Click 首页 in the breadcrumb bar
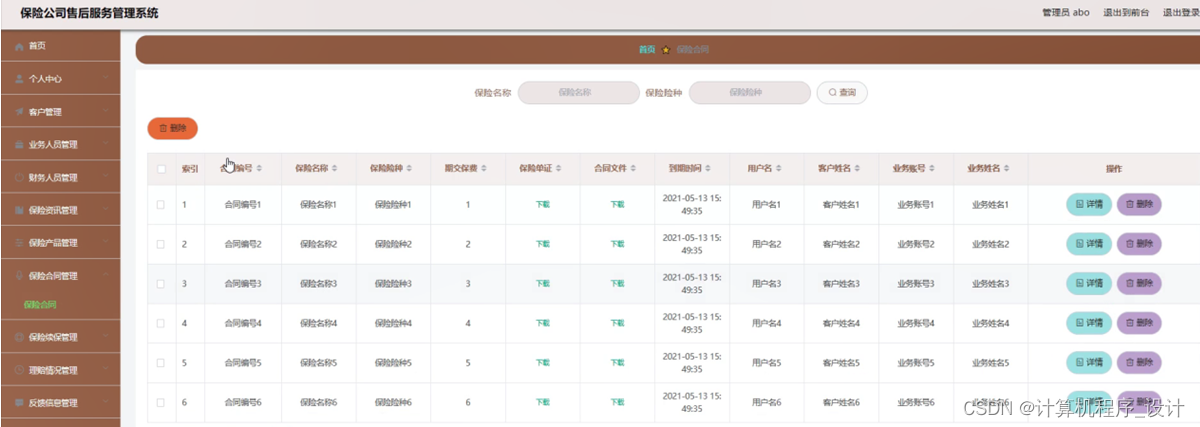 pos(647,49)
